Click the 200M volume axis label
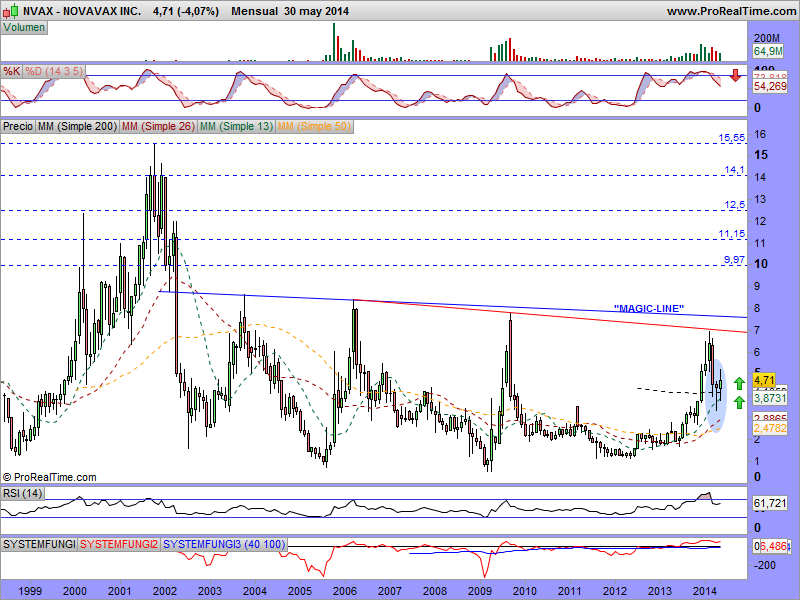Screen dimensions: 800x600 point(767,38)
